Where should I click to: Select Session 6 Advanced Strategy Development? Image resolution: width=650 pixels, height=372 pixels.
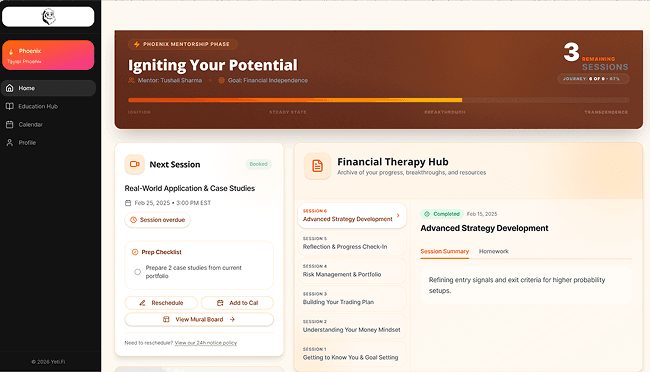point(352,215)
